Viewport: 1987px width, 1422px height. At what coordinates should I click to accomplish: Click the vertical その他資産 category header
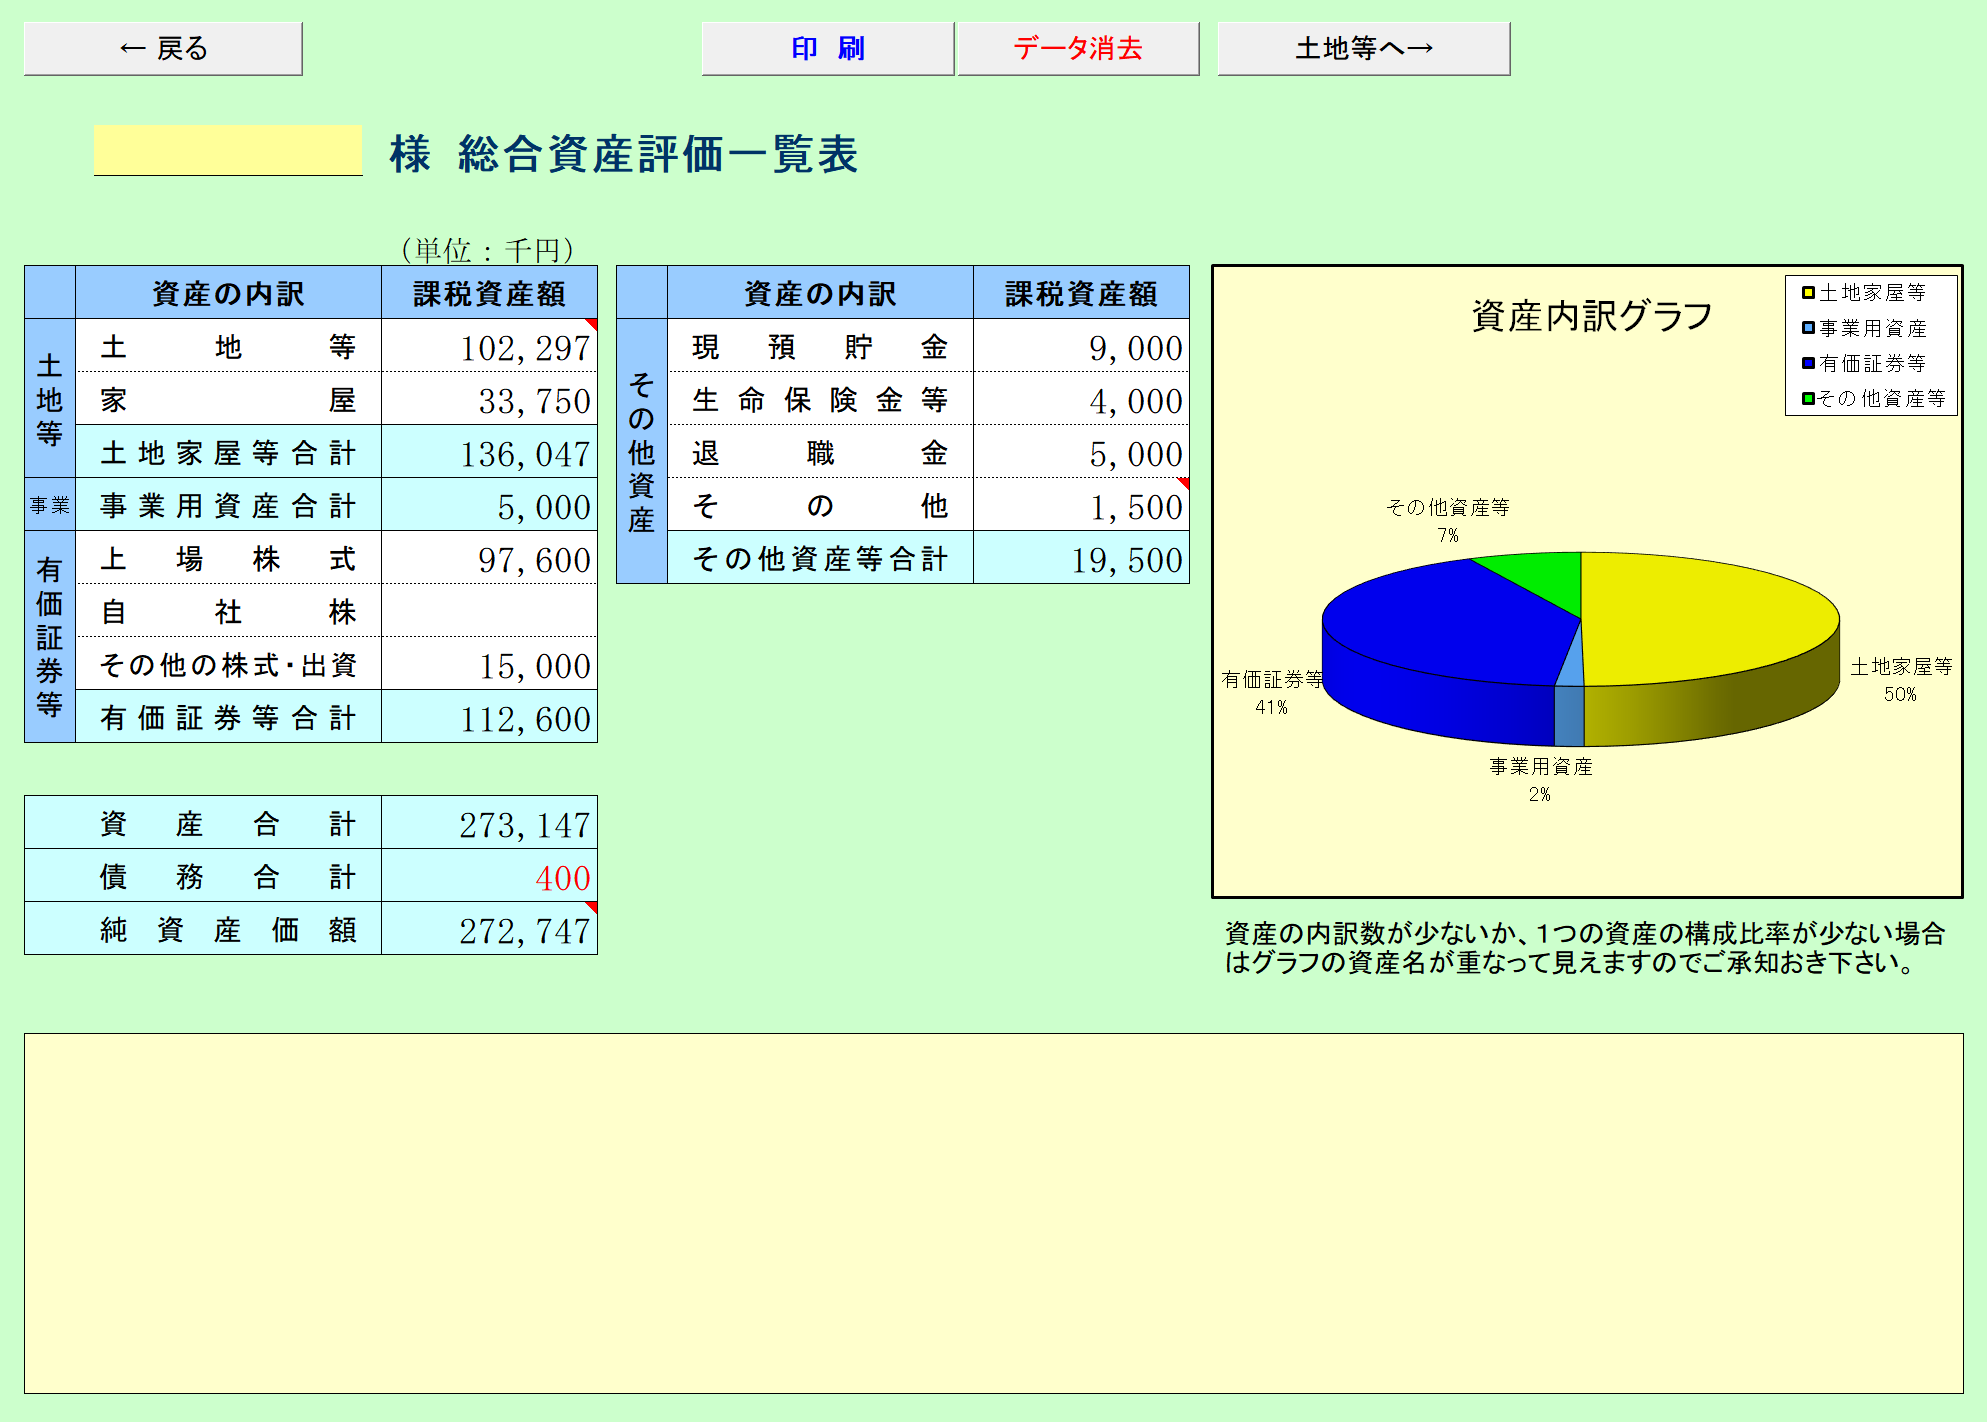[642, 451]
